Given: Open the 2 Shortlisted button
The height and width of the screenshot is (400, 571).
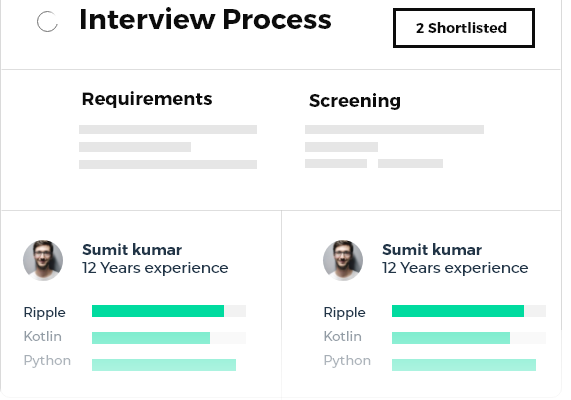Looking at the screenshot, I should 464,28.
